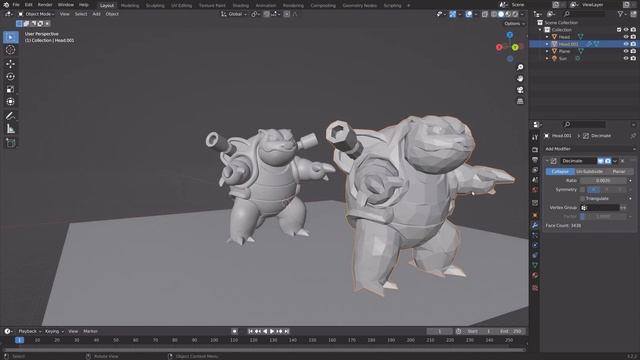The width and height of the screenshot is (640, 360).
Task: Switch to the Sculpting workspace tab
Action: 155,5
